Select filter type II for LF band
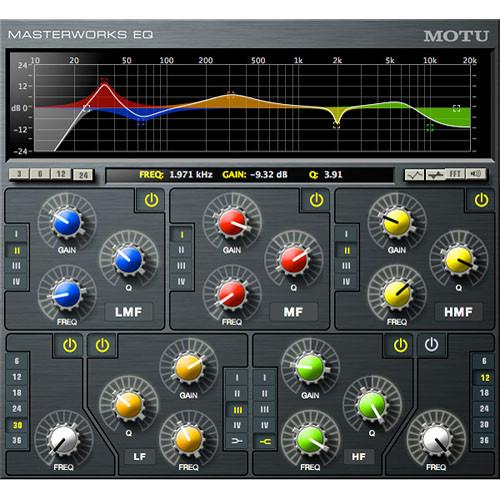 point(237,394)
